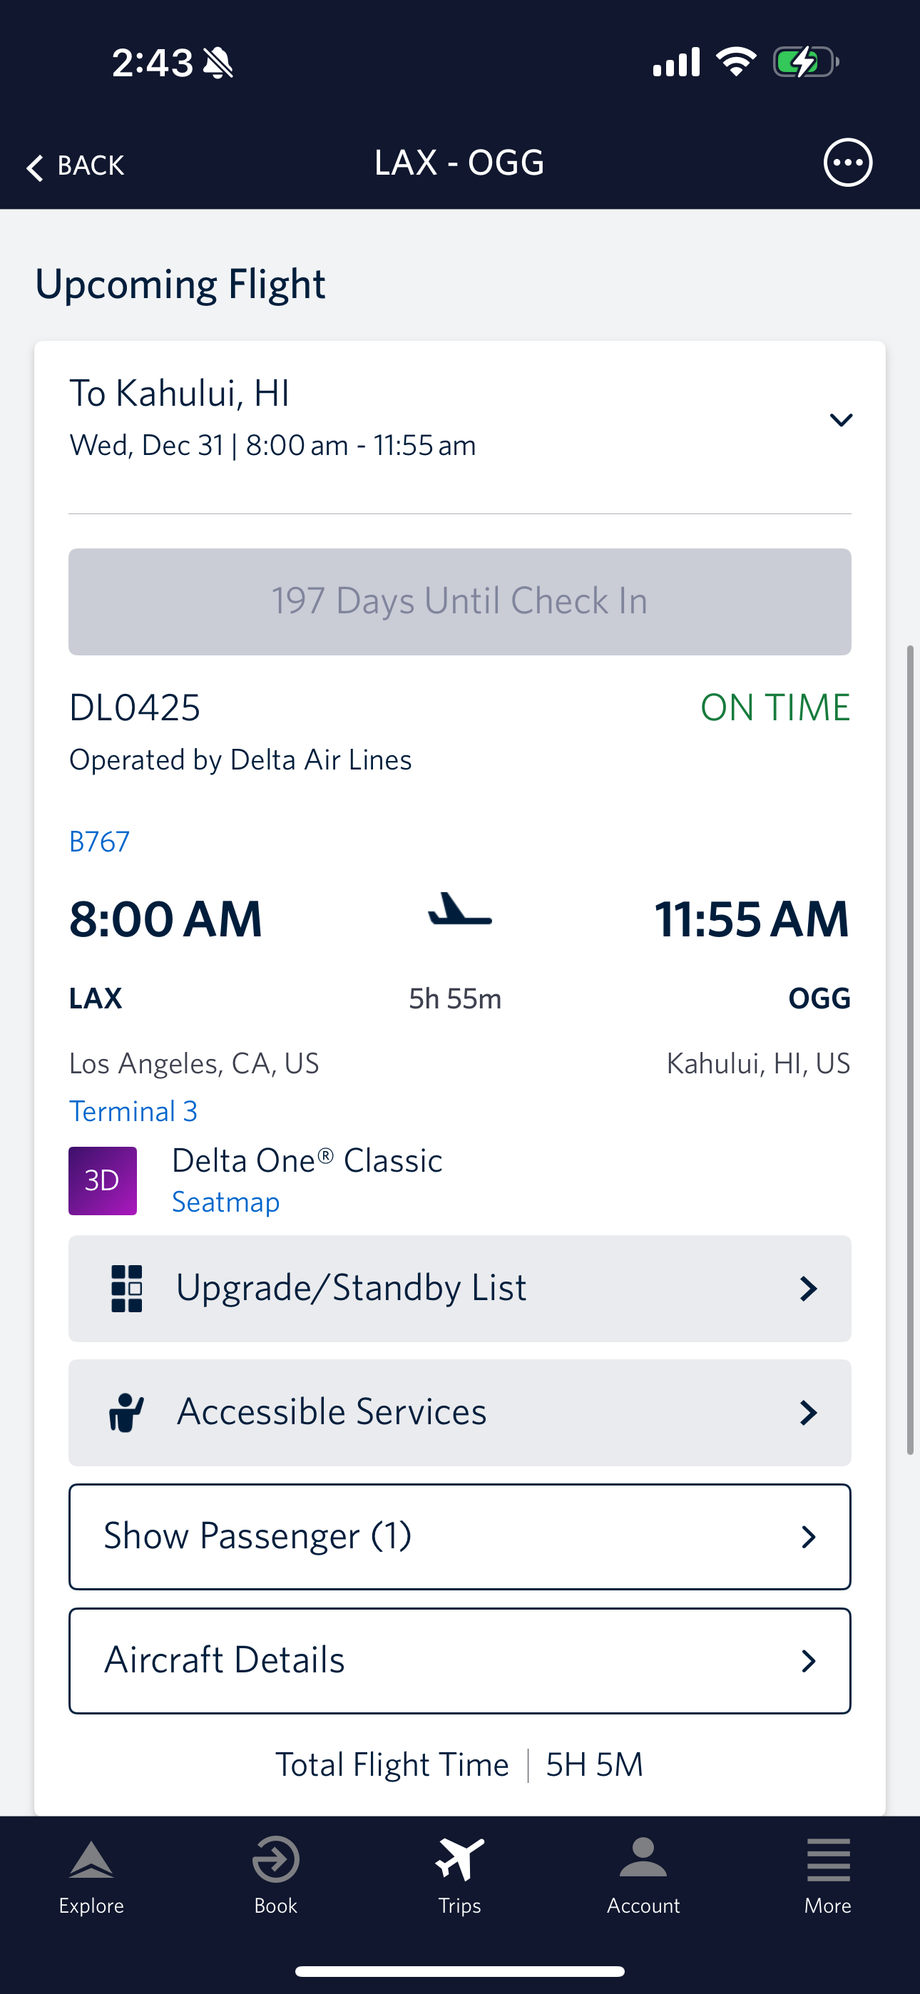Tap the Explore triangle icon
Viewport: 920px width, 1994px height.
pyautogui.click(x=91, y=1861)
